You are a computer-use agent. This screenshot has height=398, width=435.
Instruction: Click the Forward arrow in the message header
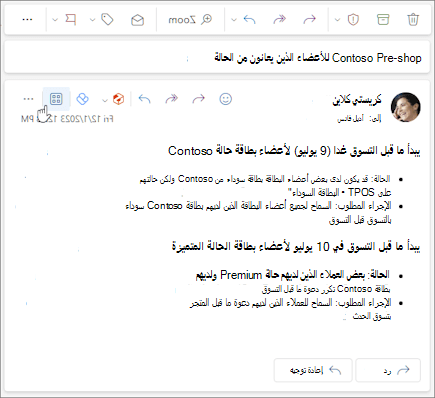(x=144, y=99)
